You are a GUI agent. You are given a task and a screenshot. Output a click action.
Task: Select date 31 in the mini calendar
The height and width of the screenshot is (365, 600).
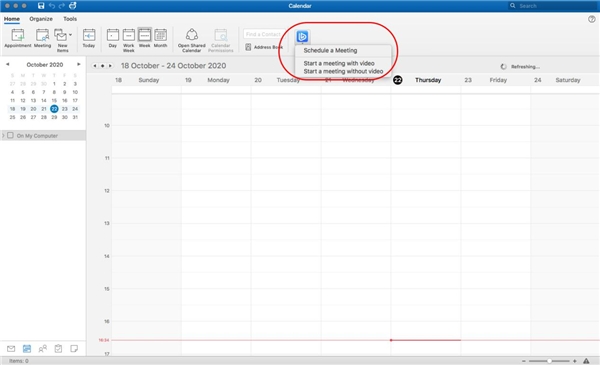[x=75, y=117]
